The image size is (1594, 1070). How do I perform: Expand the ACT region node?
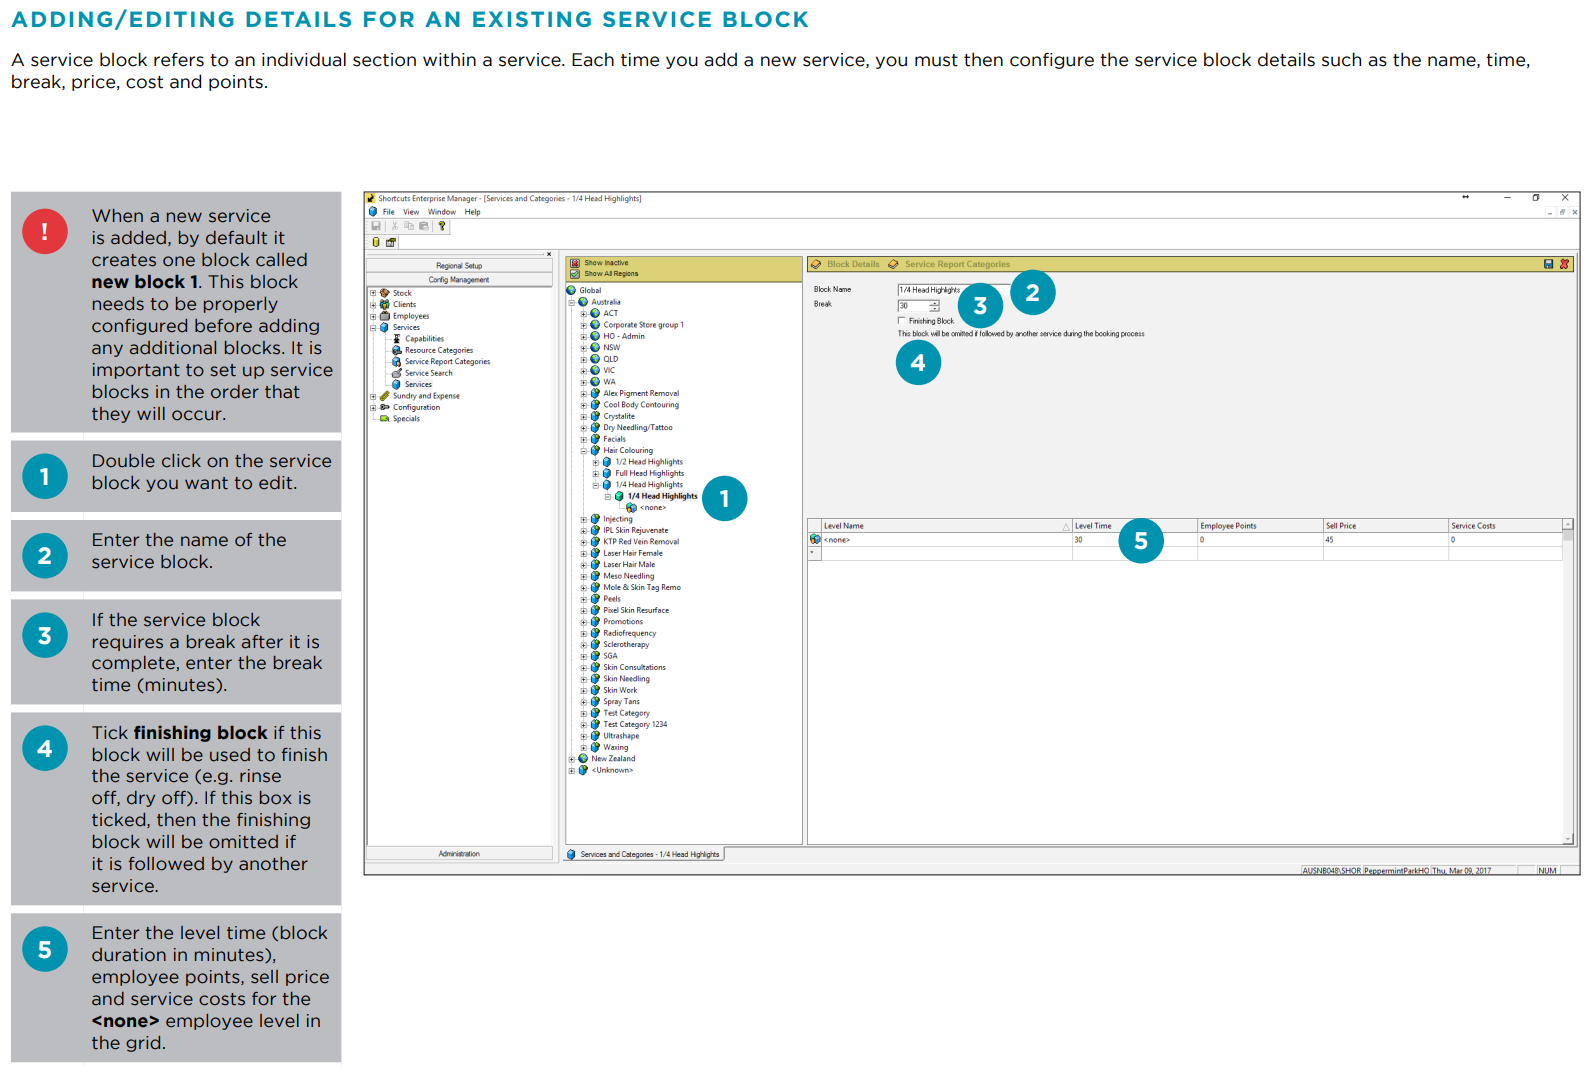pos(584,313)
